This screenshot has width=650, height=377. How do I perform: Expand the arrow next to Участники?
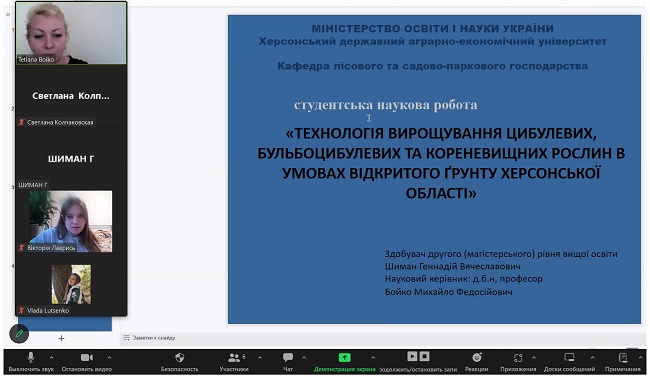pyautogui.click(x=260, y=357)
